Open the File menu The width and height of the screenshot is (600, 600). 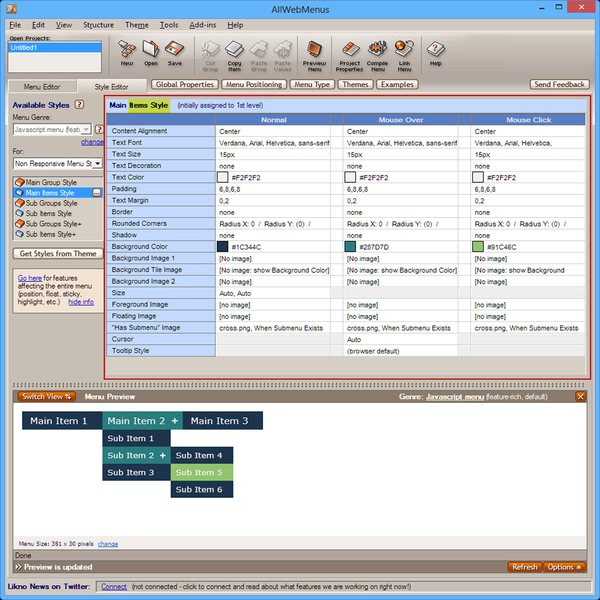(x=15, y=25)
